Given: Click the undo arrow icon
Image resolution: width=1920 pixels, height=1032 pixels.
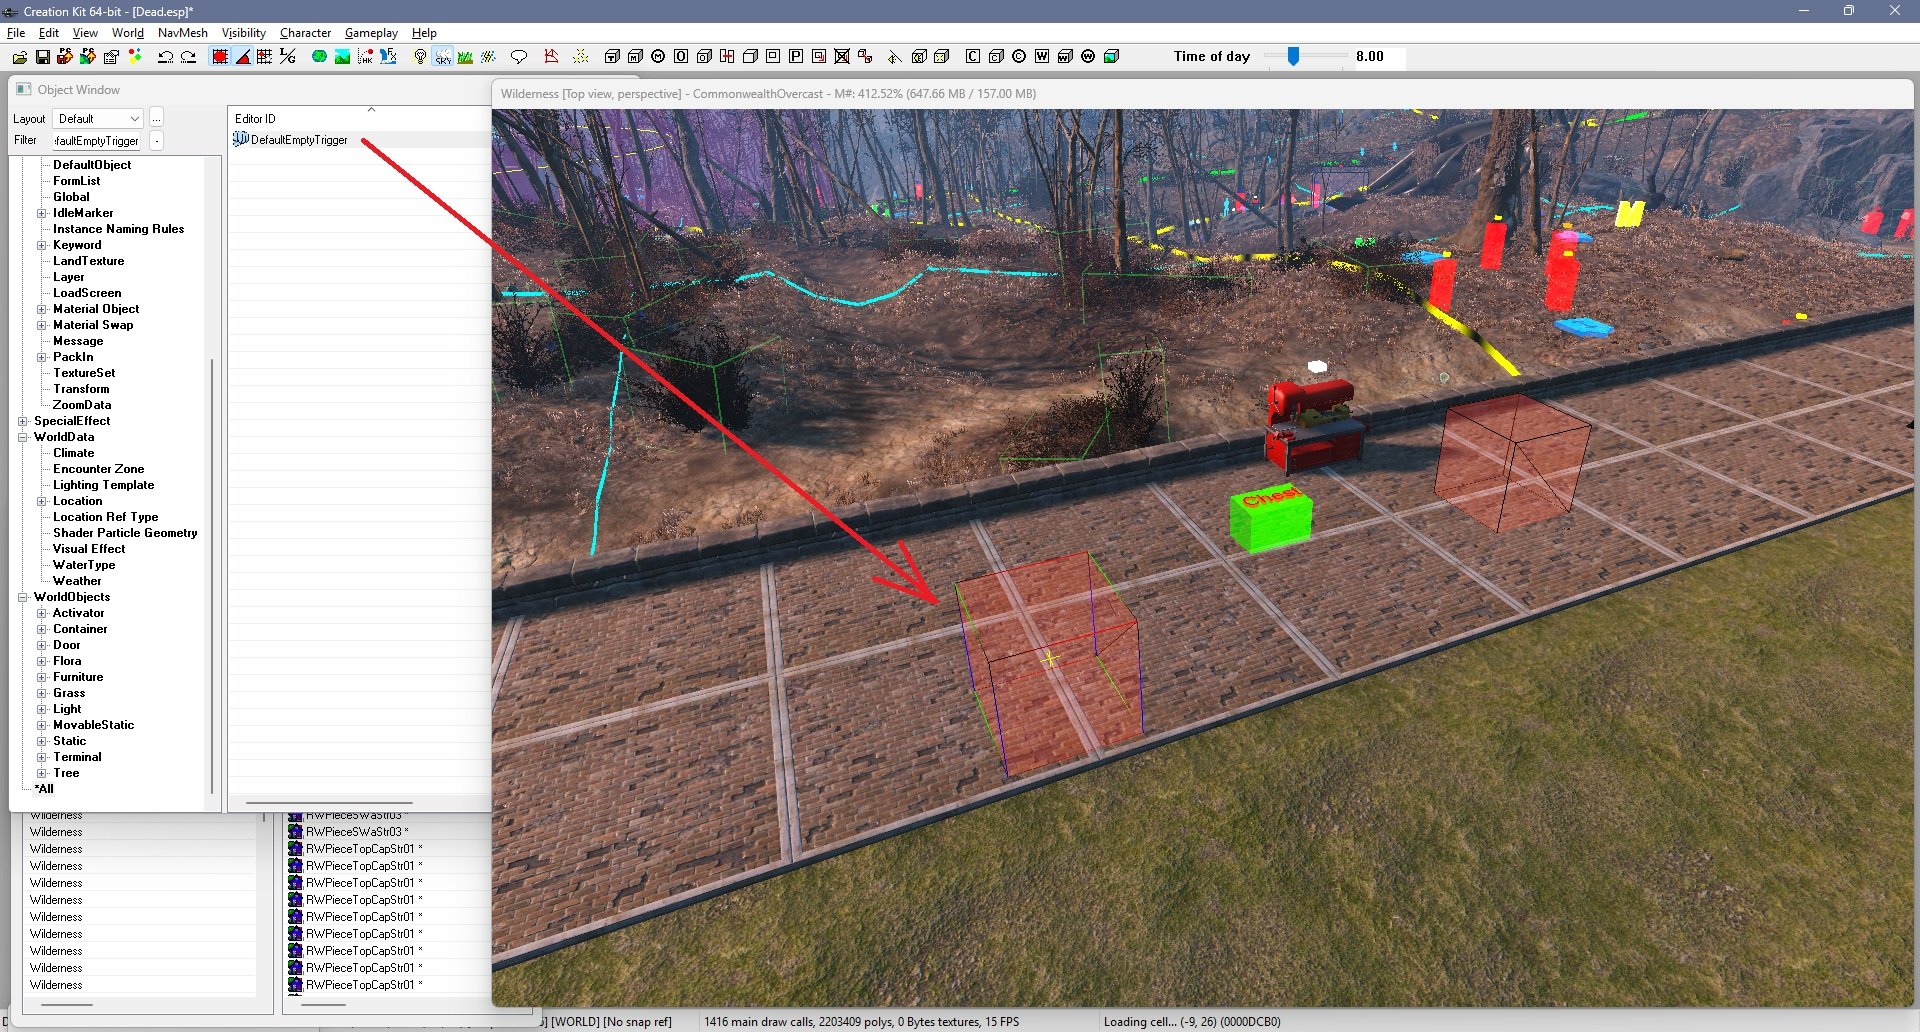Looking at the screenshot, I should [166, 57].
